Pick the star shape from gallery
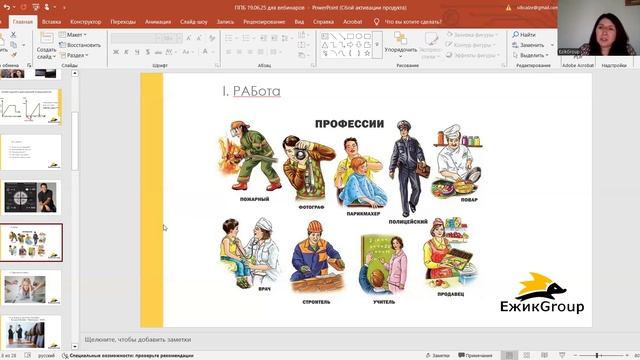Screen dimensions: 640x360 367,53
